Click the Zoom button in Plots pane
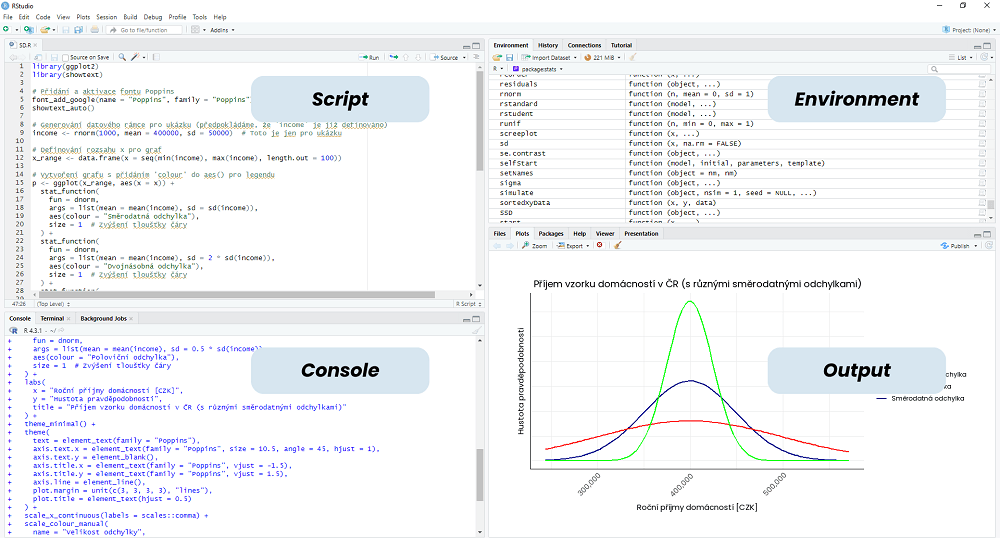The height and width of the screenshot is (538, 1000). 534,246
